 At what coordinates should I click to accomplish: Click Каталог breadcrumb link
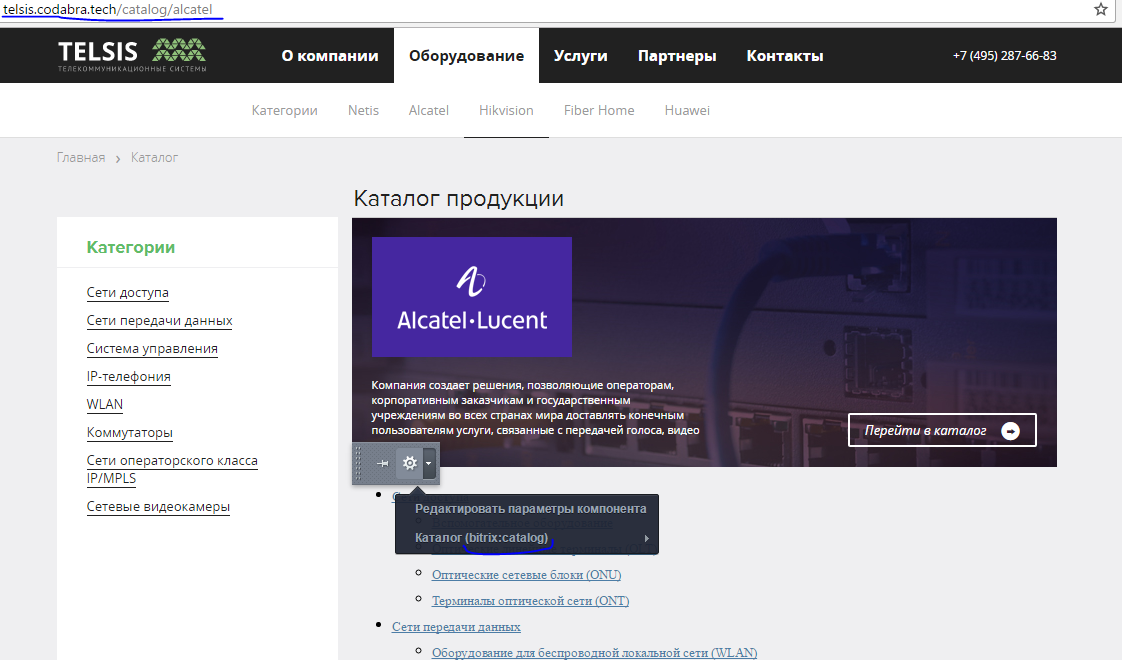tap(155, 157)
